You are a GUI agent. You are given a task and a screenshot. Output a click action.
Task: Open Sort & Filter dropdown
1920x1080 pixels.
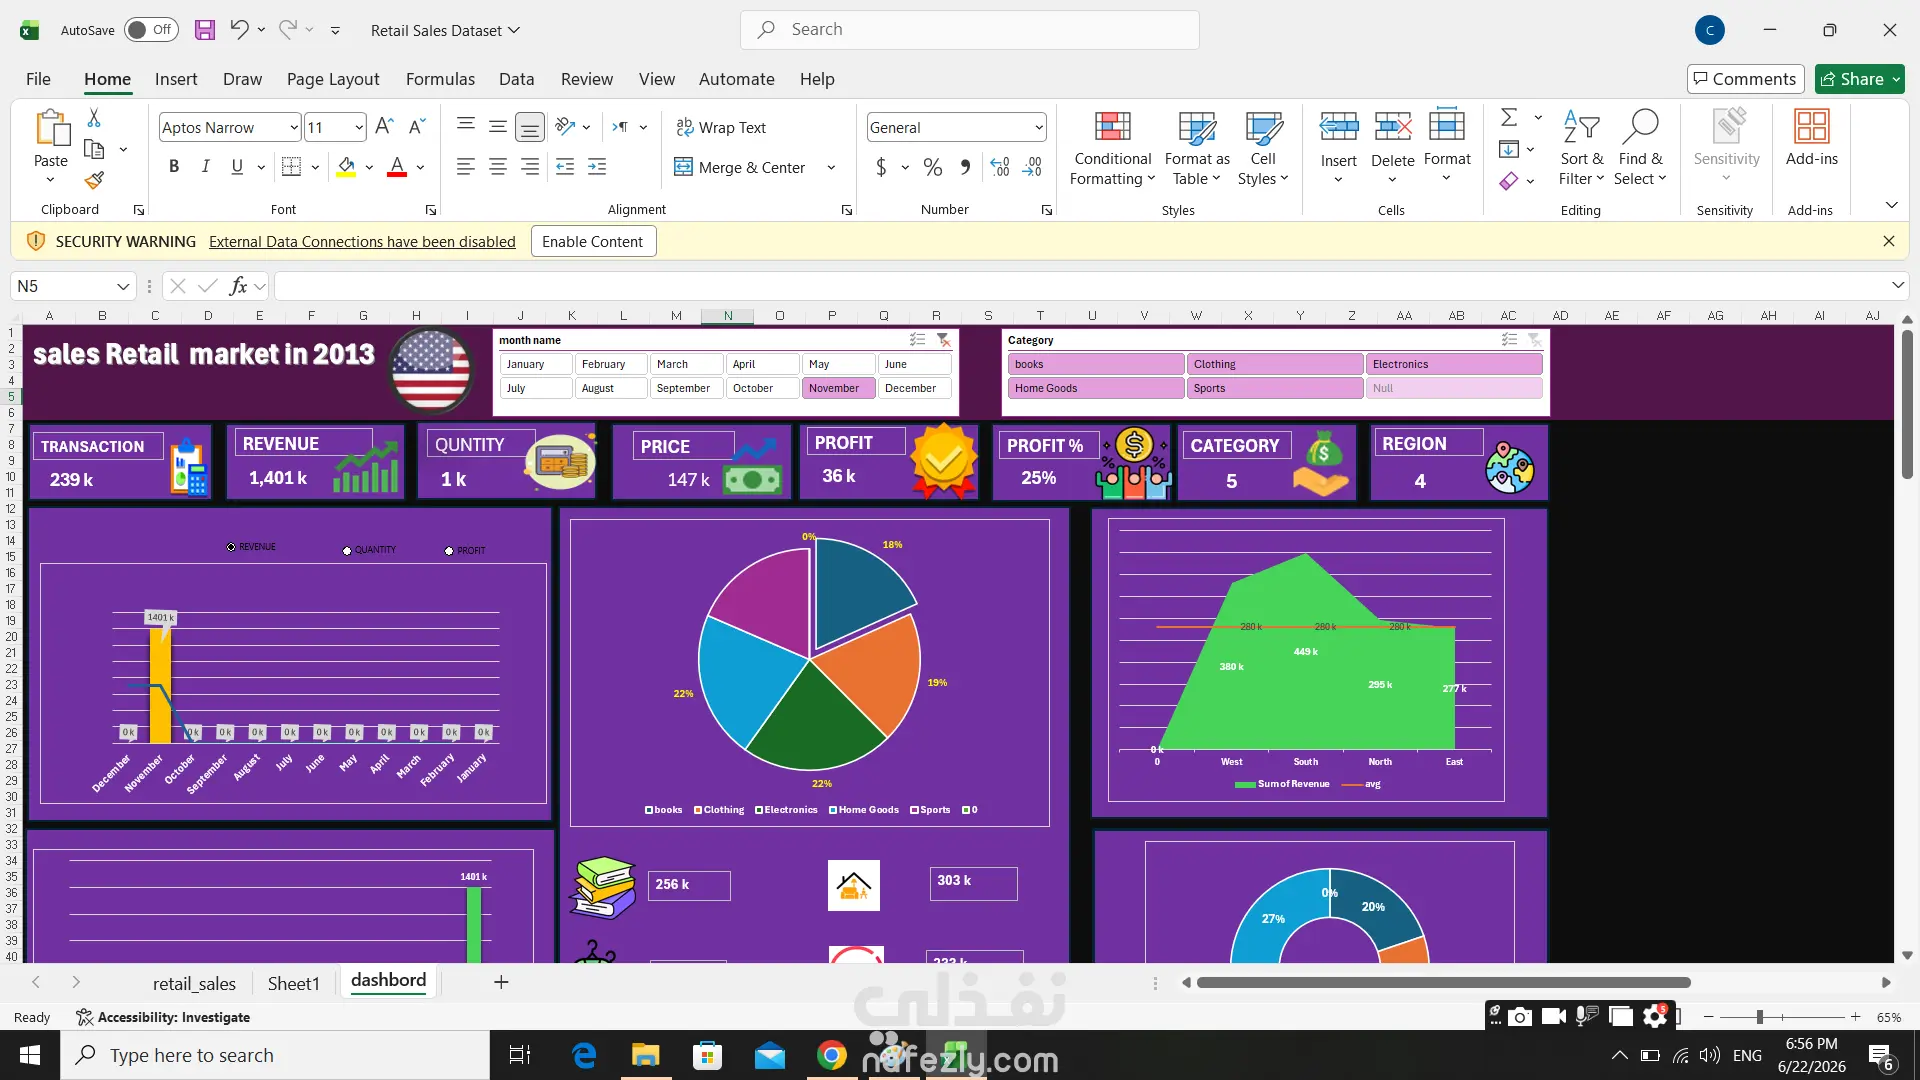coord(1581,149)
